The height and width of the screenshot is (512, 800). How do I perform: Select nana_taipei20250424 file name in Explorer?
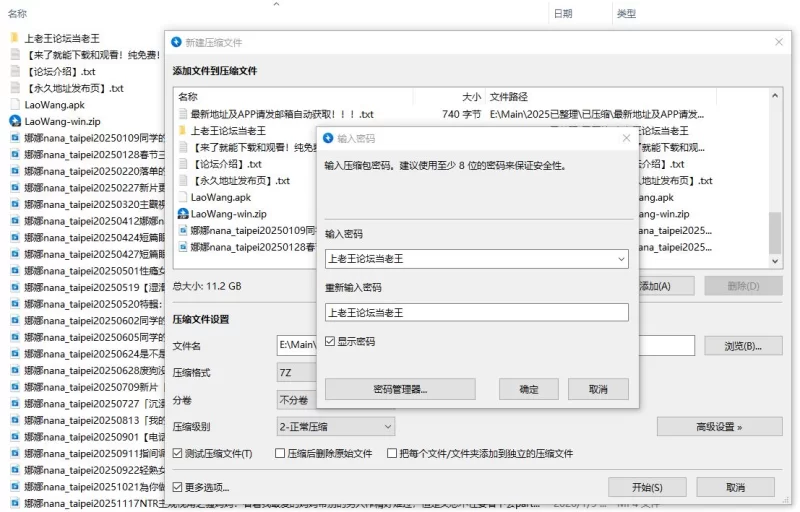94,238
